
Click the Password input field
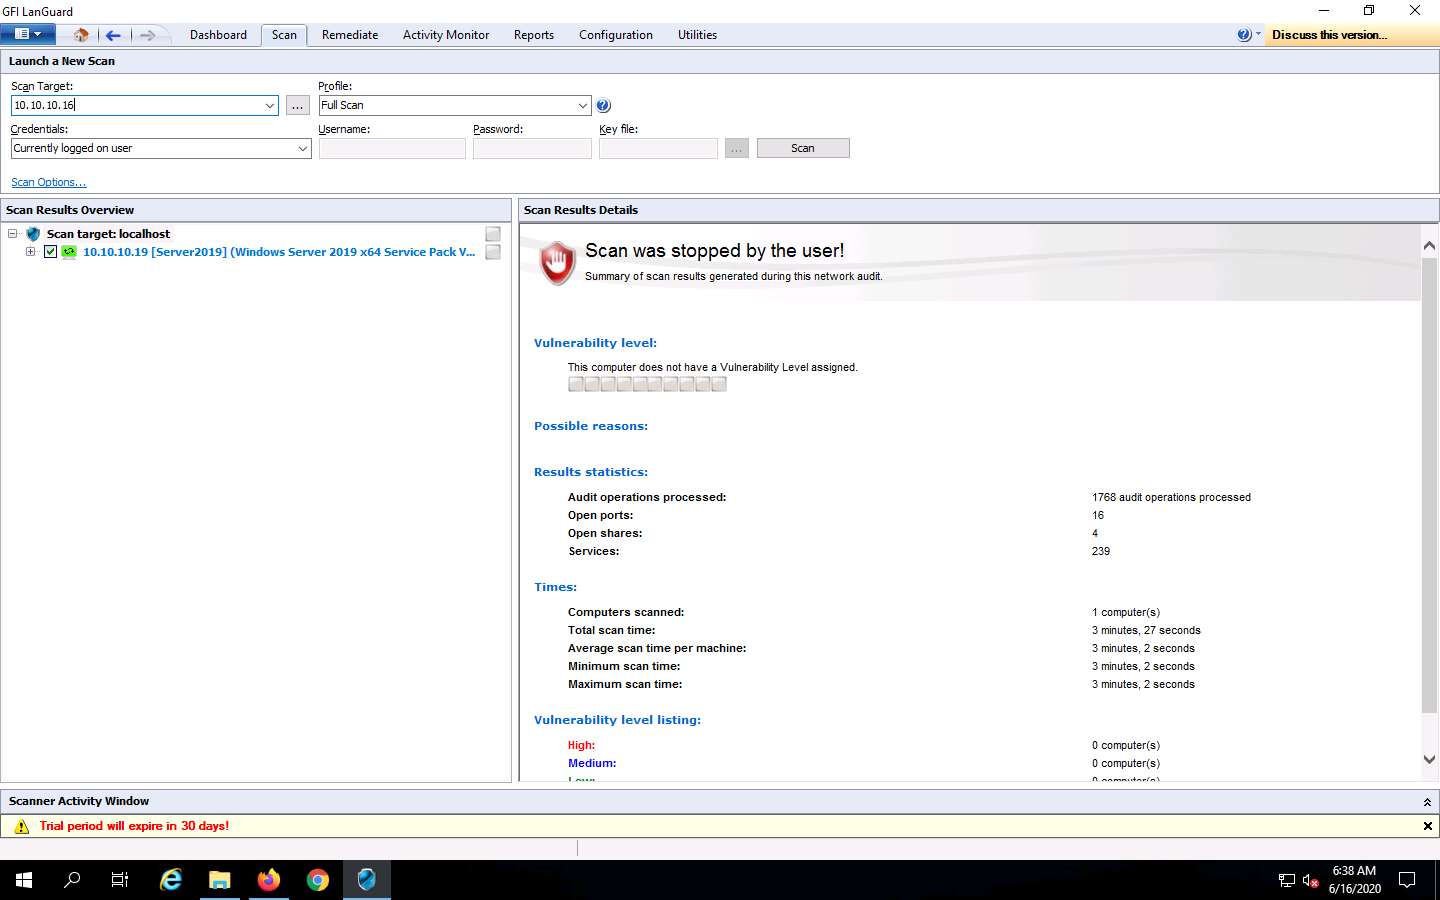point(532,148)
